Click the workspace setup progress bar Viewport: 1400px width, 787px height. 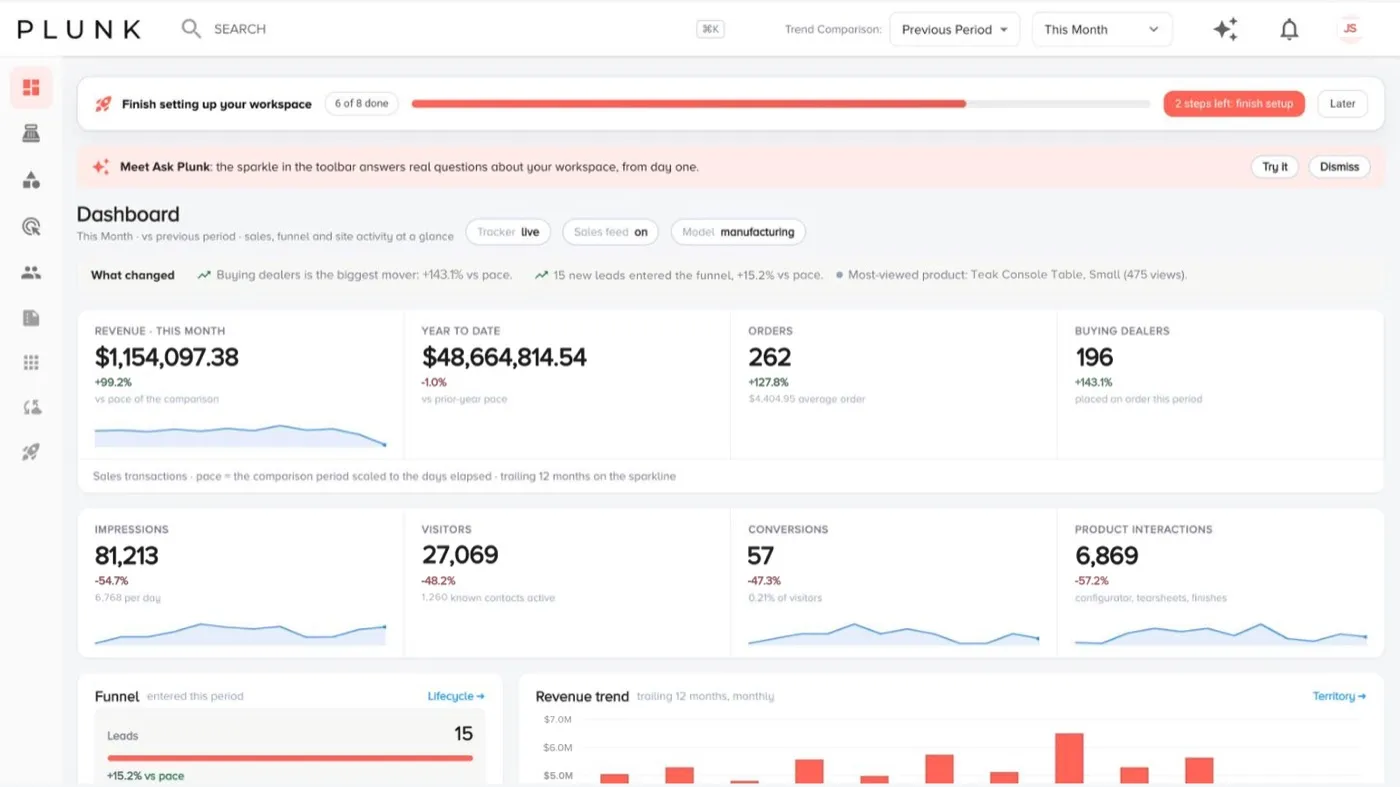tap(781, 104)
